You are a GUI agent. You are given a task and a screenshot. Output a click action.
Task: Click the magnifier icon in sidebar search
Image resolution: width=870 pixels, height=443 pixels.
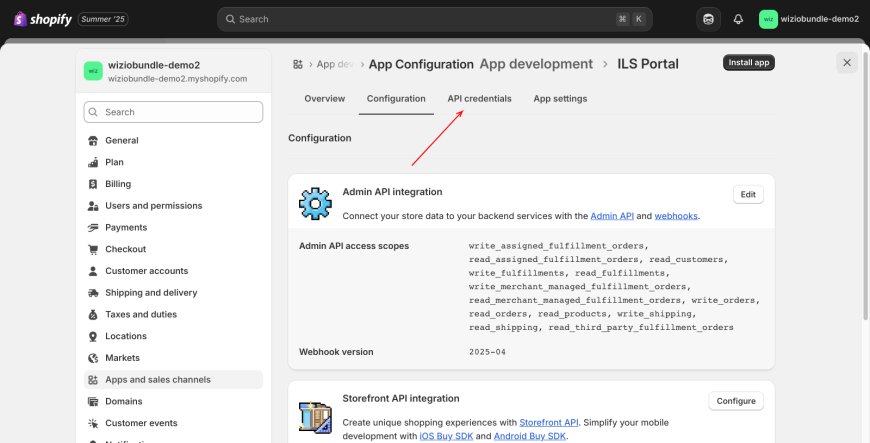(93, 112)
